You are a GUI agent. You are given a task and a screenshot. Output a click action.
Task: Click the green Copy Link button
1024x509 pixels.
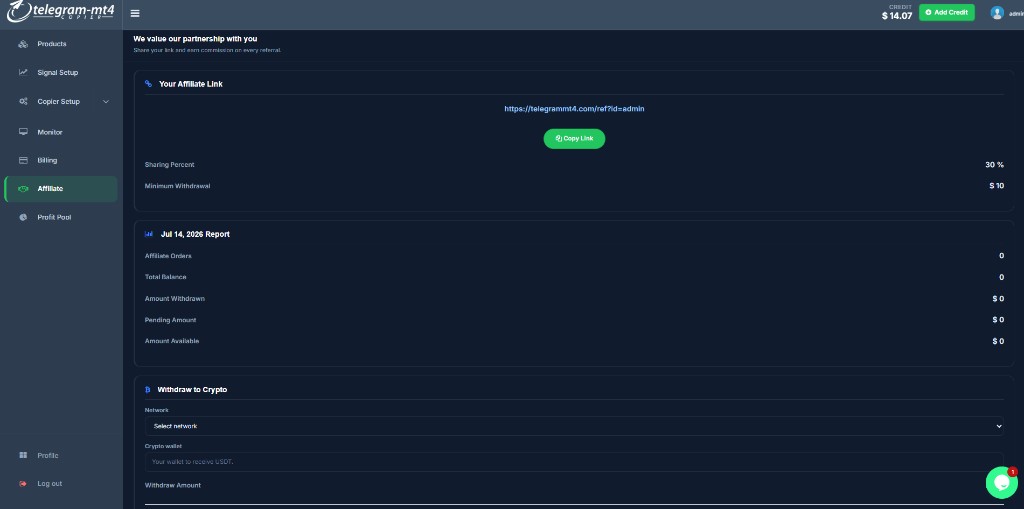tap(574, 139)
